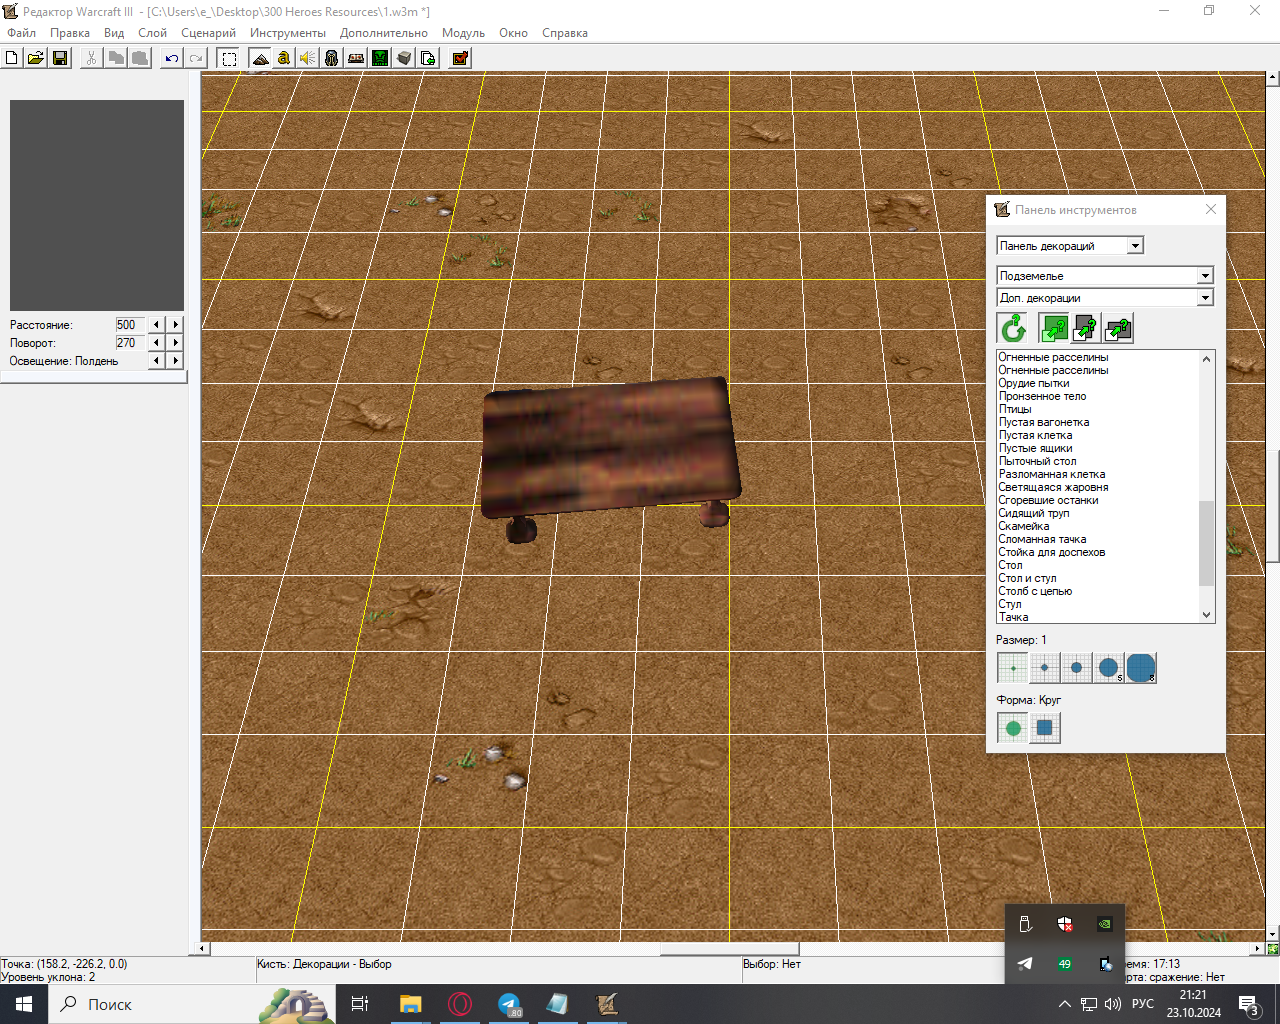This screenshot has height=1024, width=1280.
Task: Open the NVIDIA icon in the tray popup
Action: [x=1104, y=924]
